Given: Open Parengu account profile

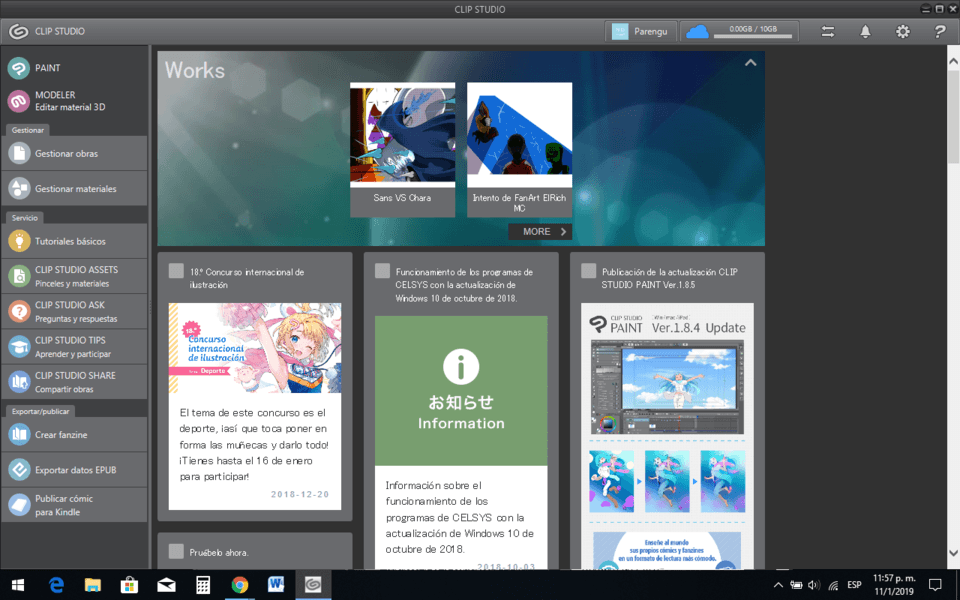Looking at the screenshot, I should 640,31.
